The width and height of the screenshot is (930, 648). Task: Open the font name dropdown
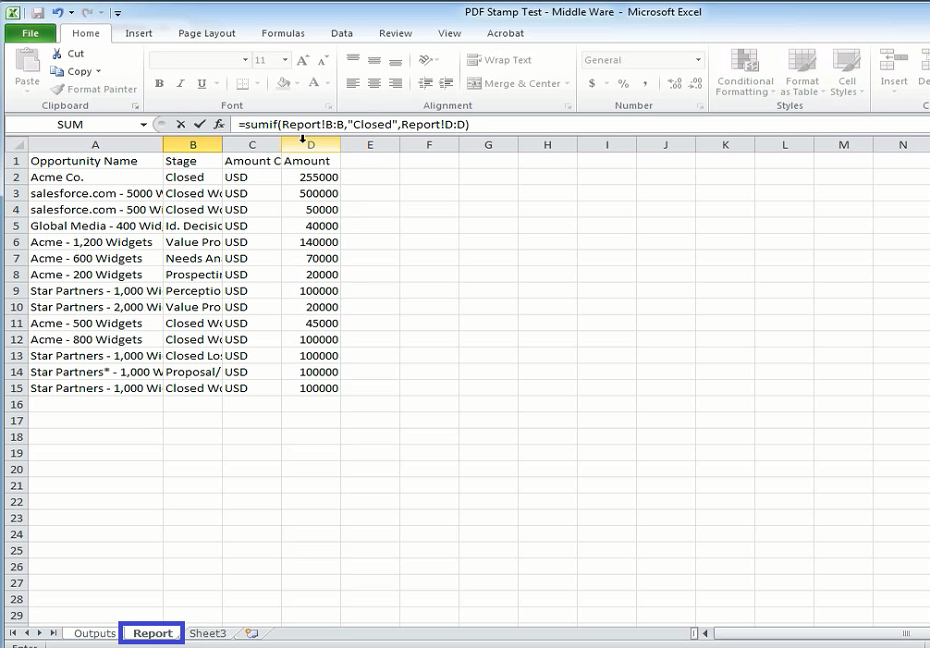245,60
